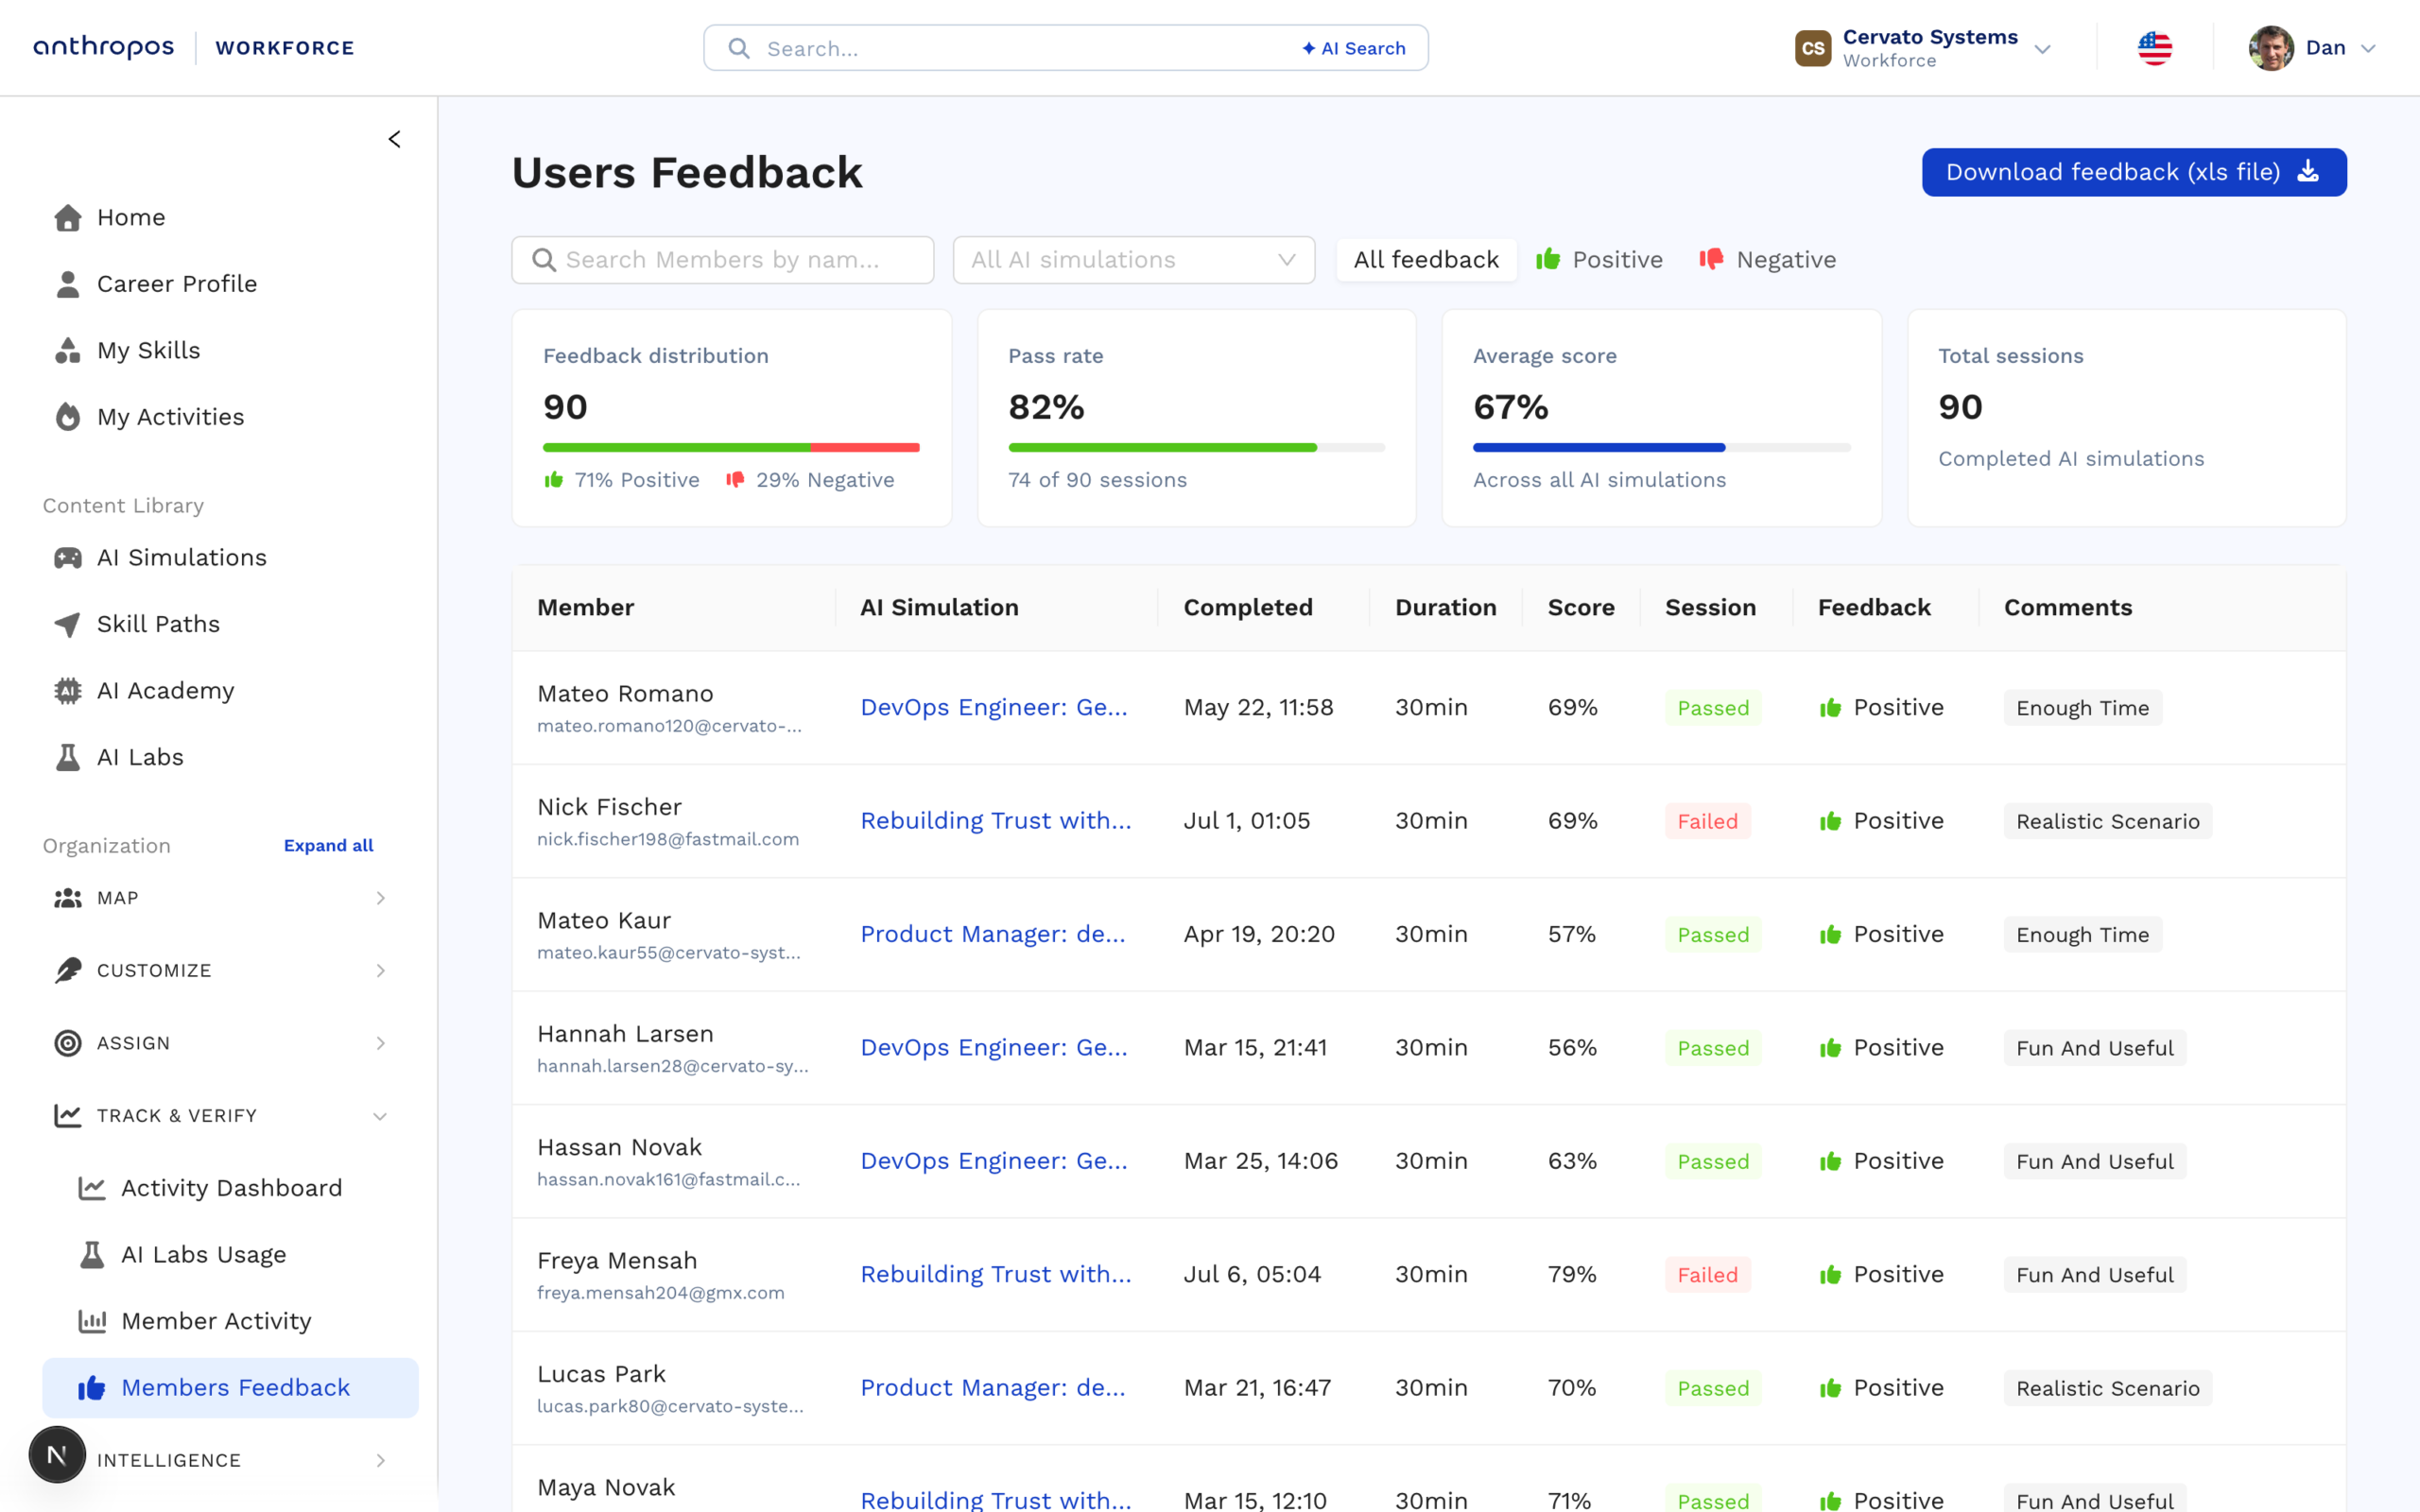Click the Activity Dashboard chart icon
Viewport: 2420px width, 1512px height.
92,1188
